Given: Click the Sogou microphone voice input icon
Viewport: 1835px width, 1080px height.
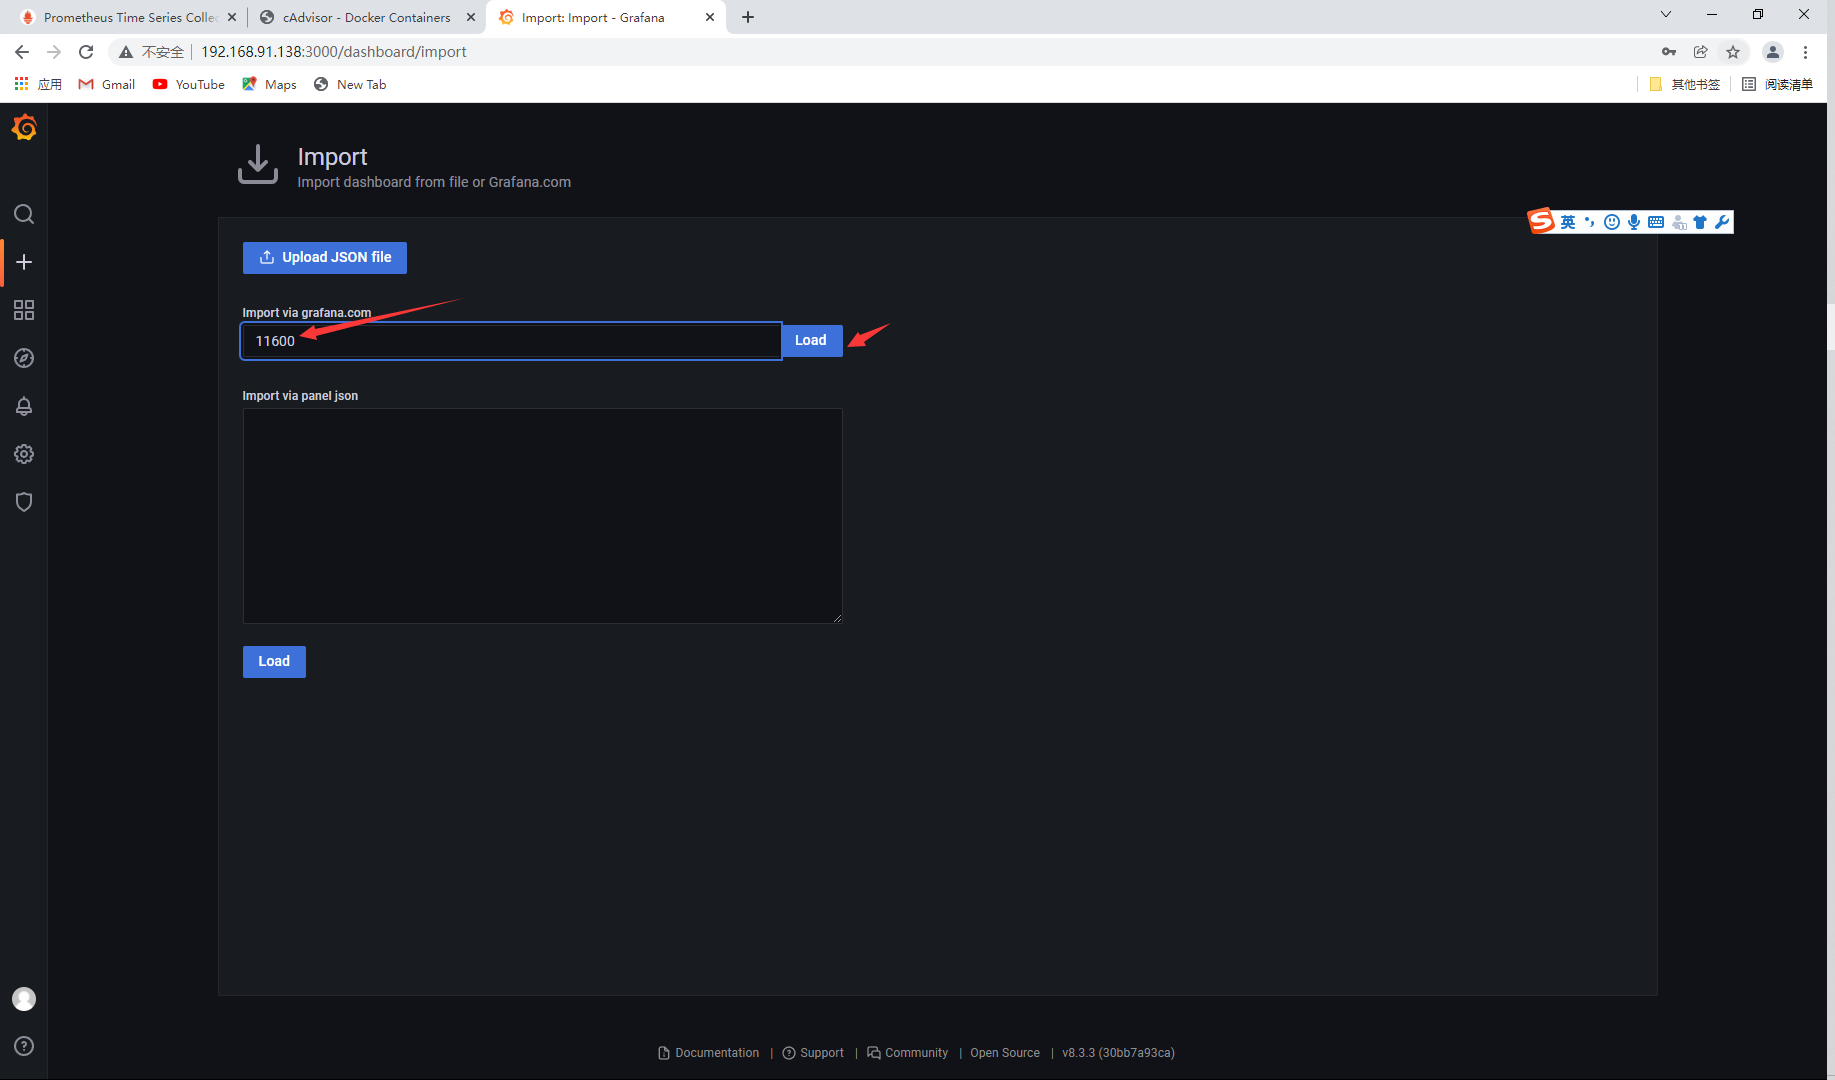Looking at the screenshot, I should [x=1634, y=222].
